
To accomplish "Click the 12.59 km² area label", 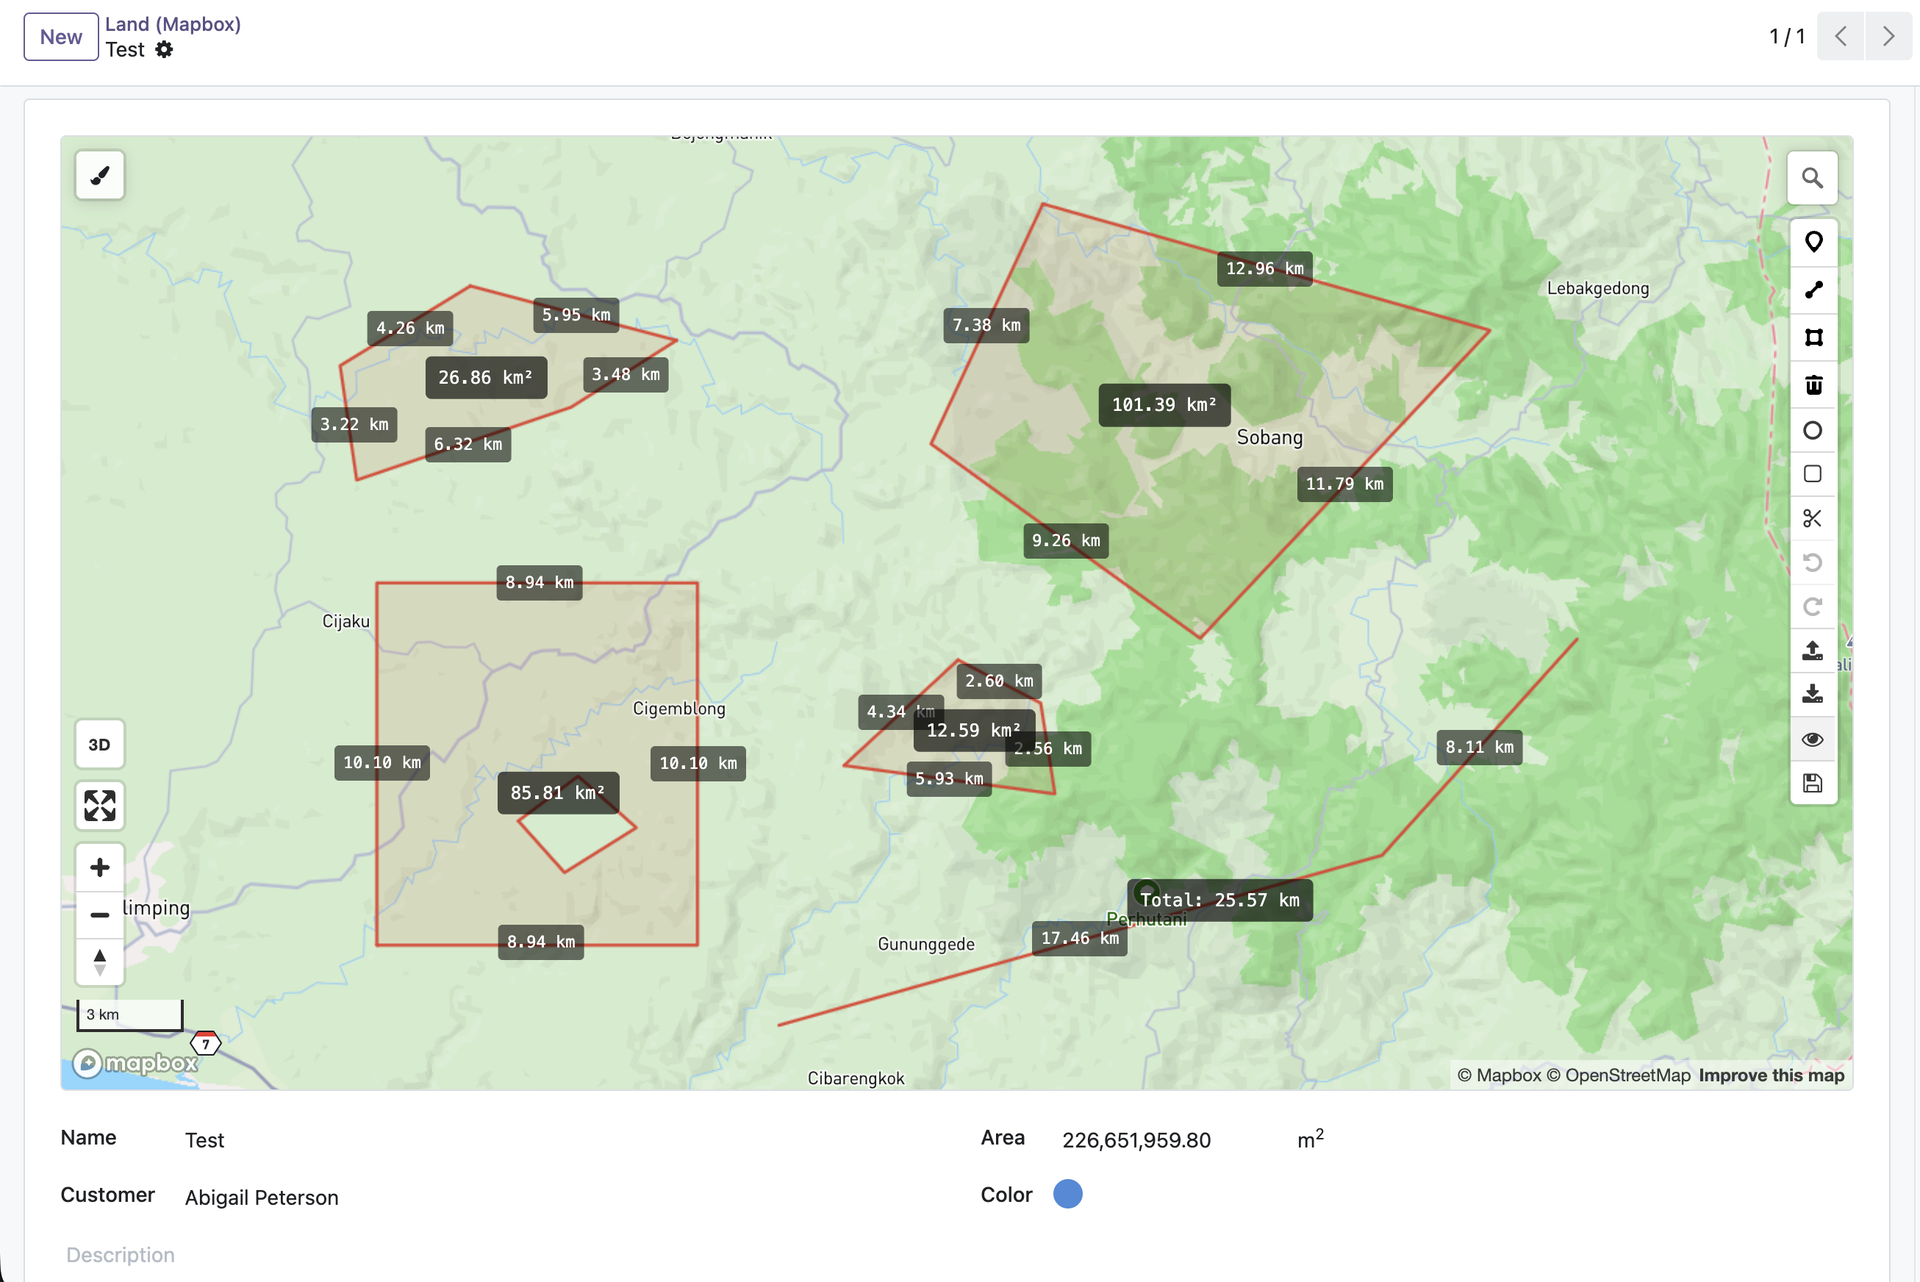I will point(973,731).
